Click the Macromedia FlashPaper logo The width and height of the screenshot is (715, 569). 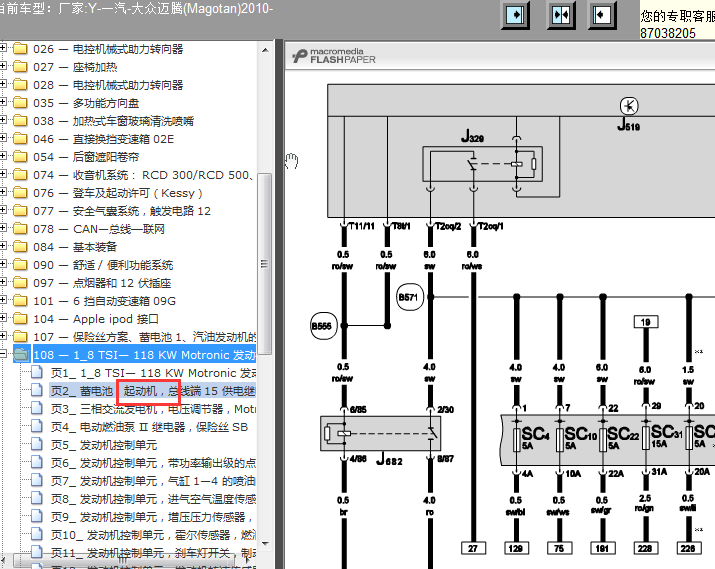click(x=334, y=56)
